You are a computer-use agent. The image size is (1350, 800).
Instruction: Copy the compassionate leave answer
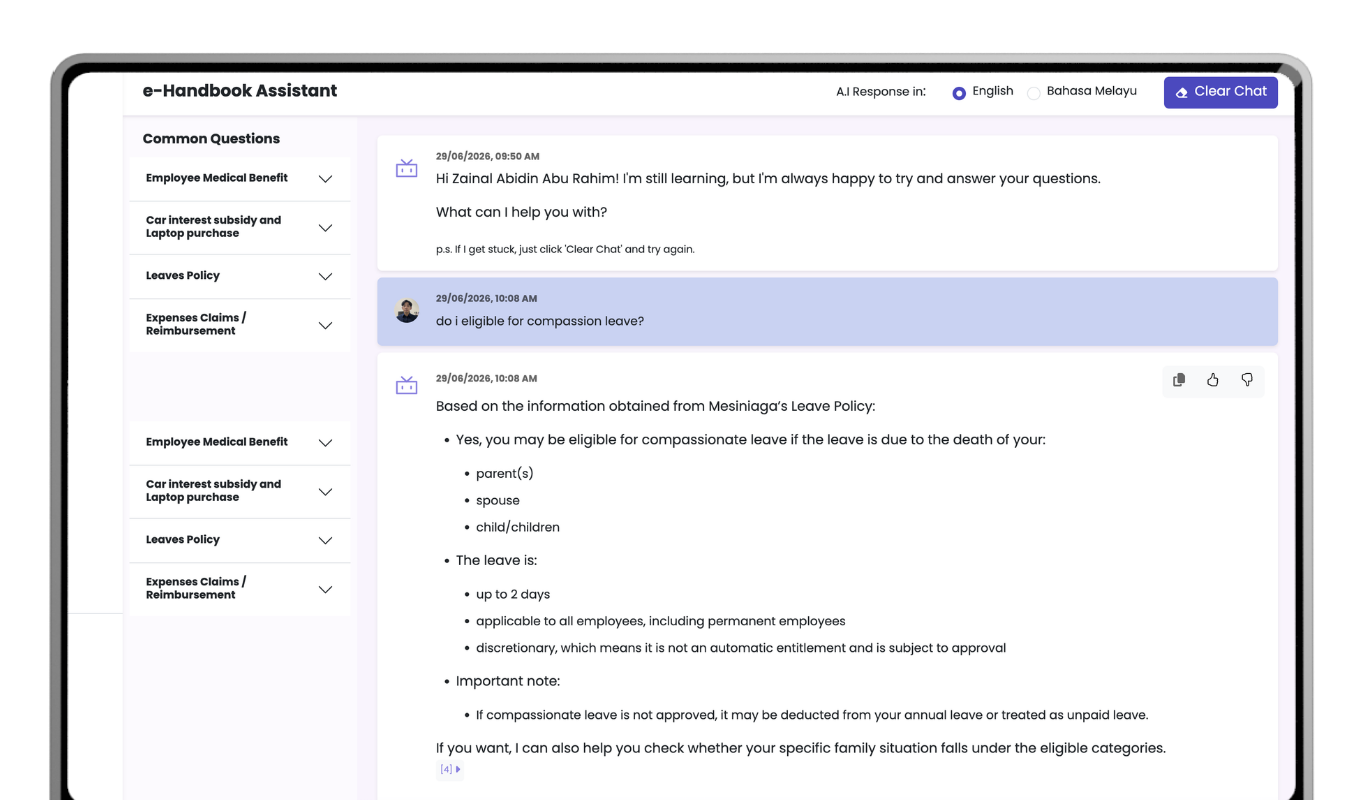(x=1179, y=380)
